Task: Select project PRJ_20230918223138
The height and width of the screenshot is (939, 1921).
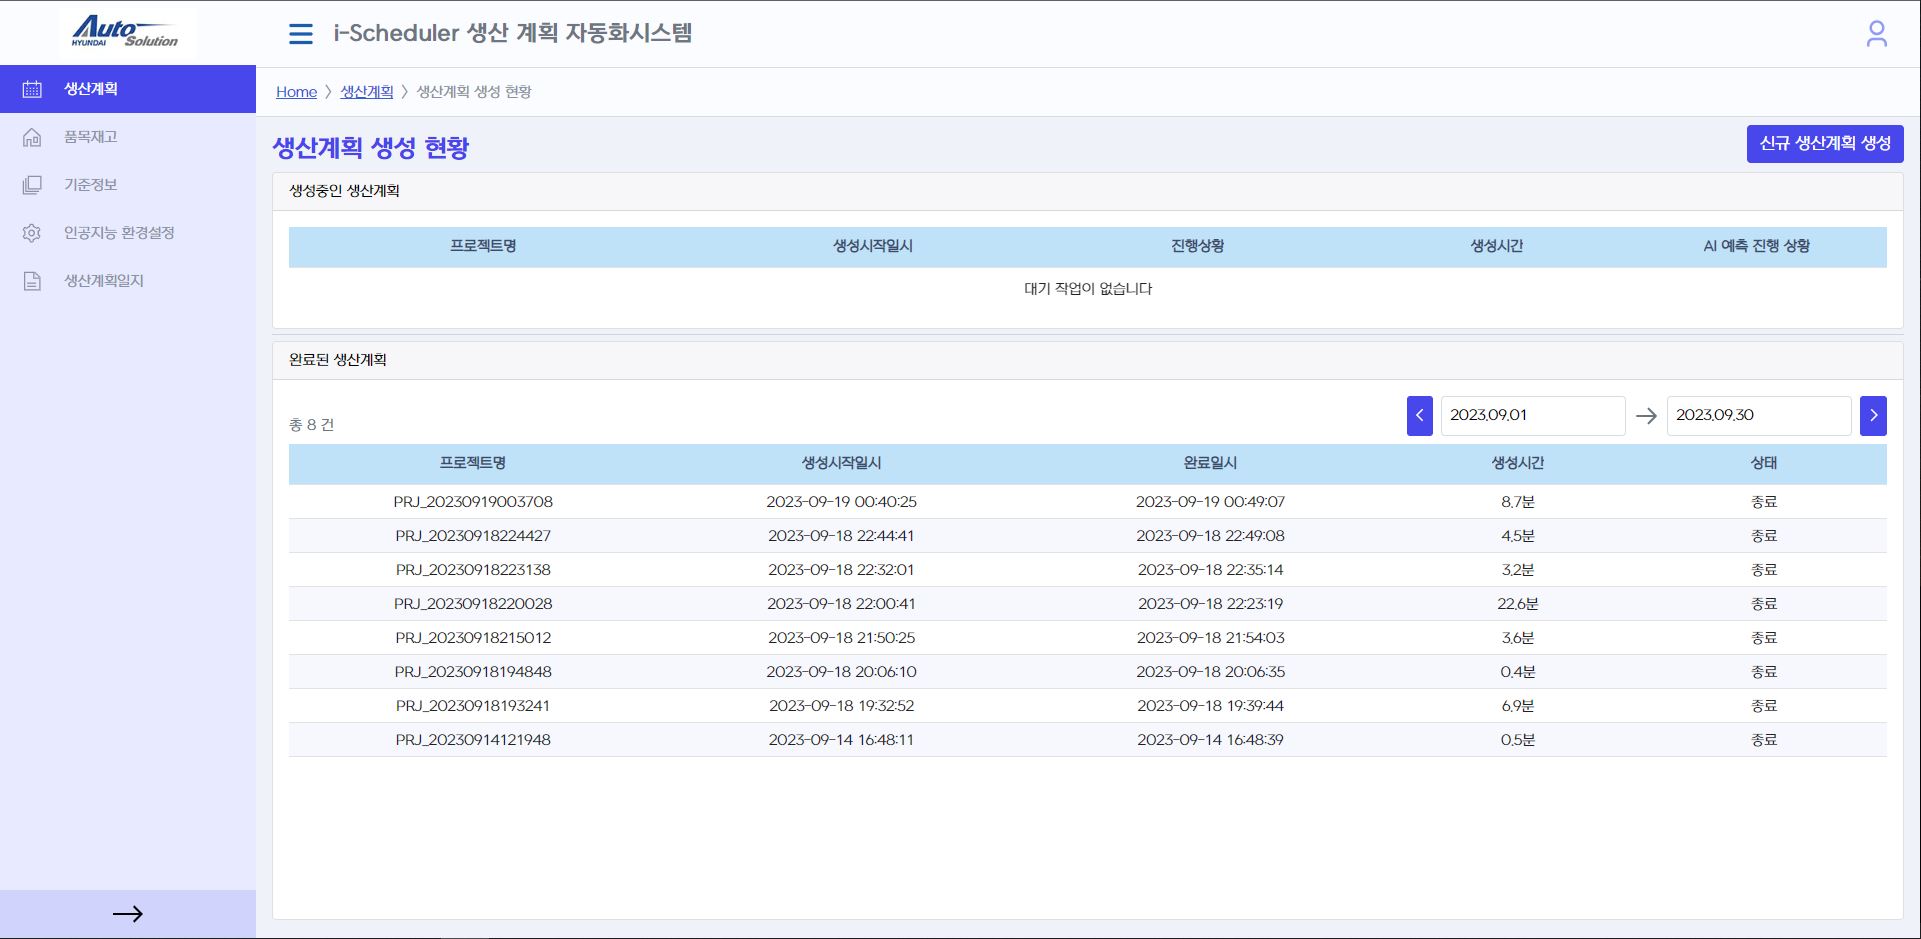Action: (x=473, y=570)
